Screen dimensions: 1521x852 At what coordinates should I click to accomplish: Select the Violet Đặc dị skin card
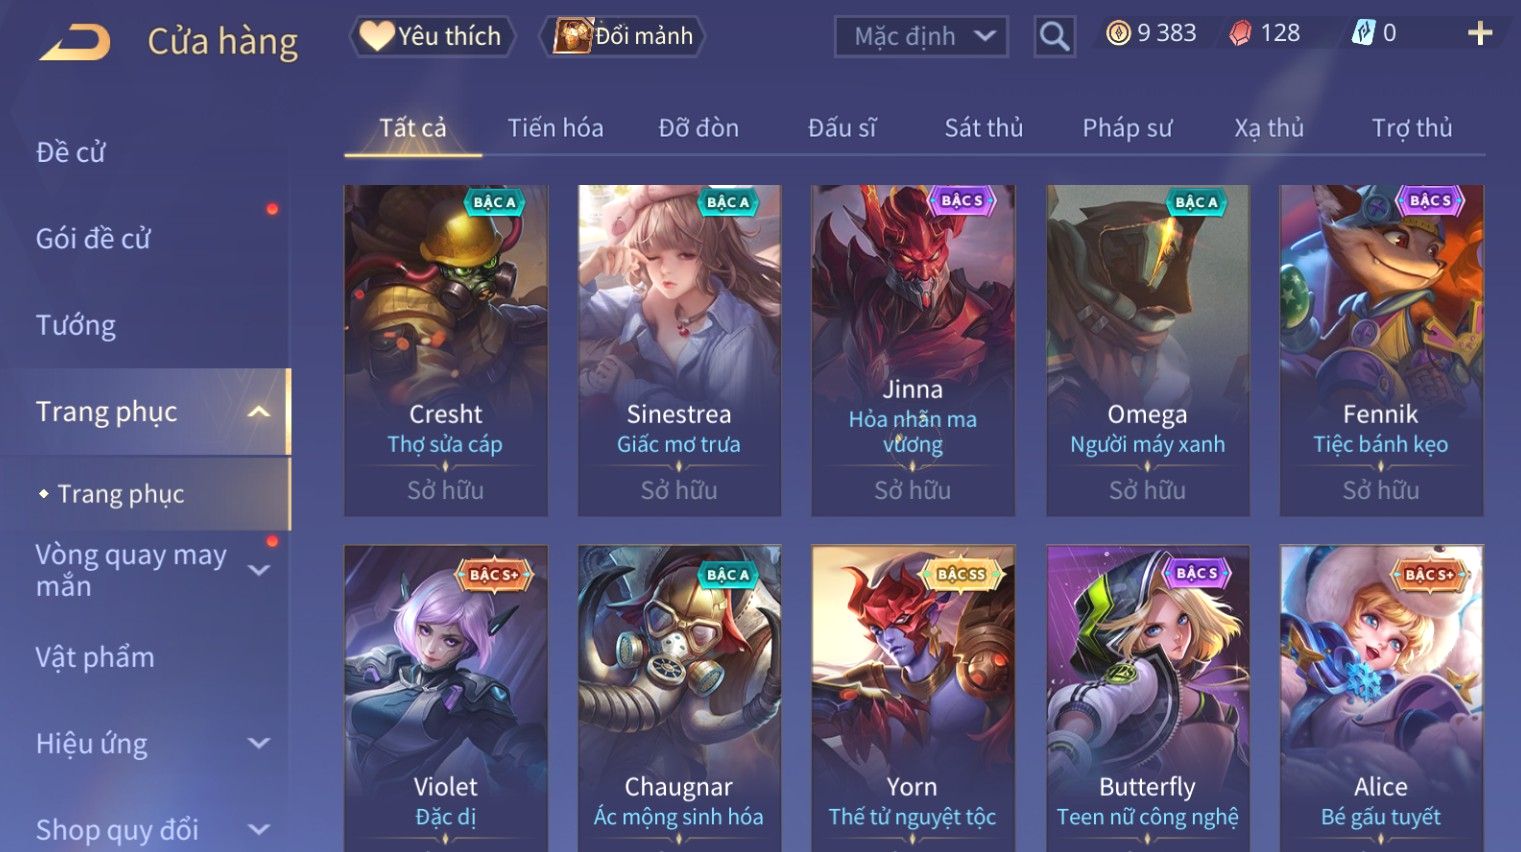click(x=446, y=698)
